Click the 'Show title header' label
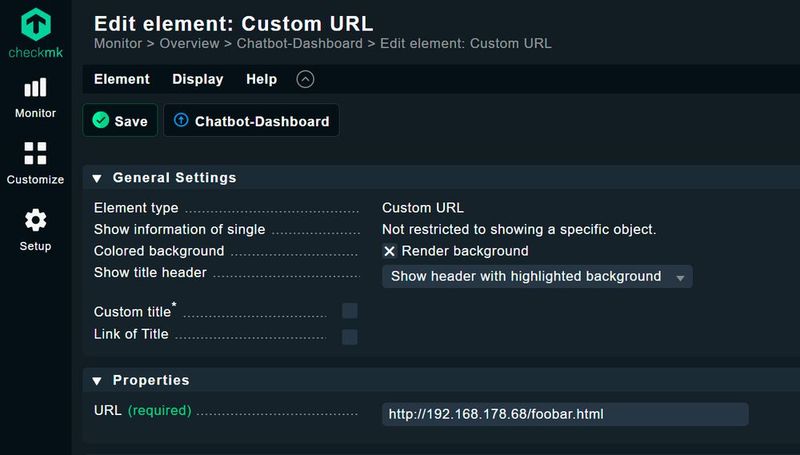The width and height of the screenshot is (800, 455). click(150, 272)
